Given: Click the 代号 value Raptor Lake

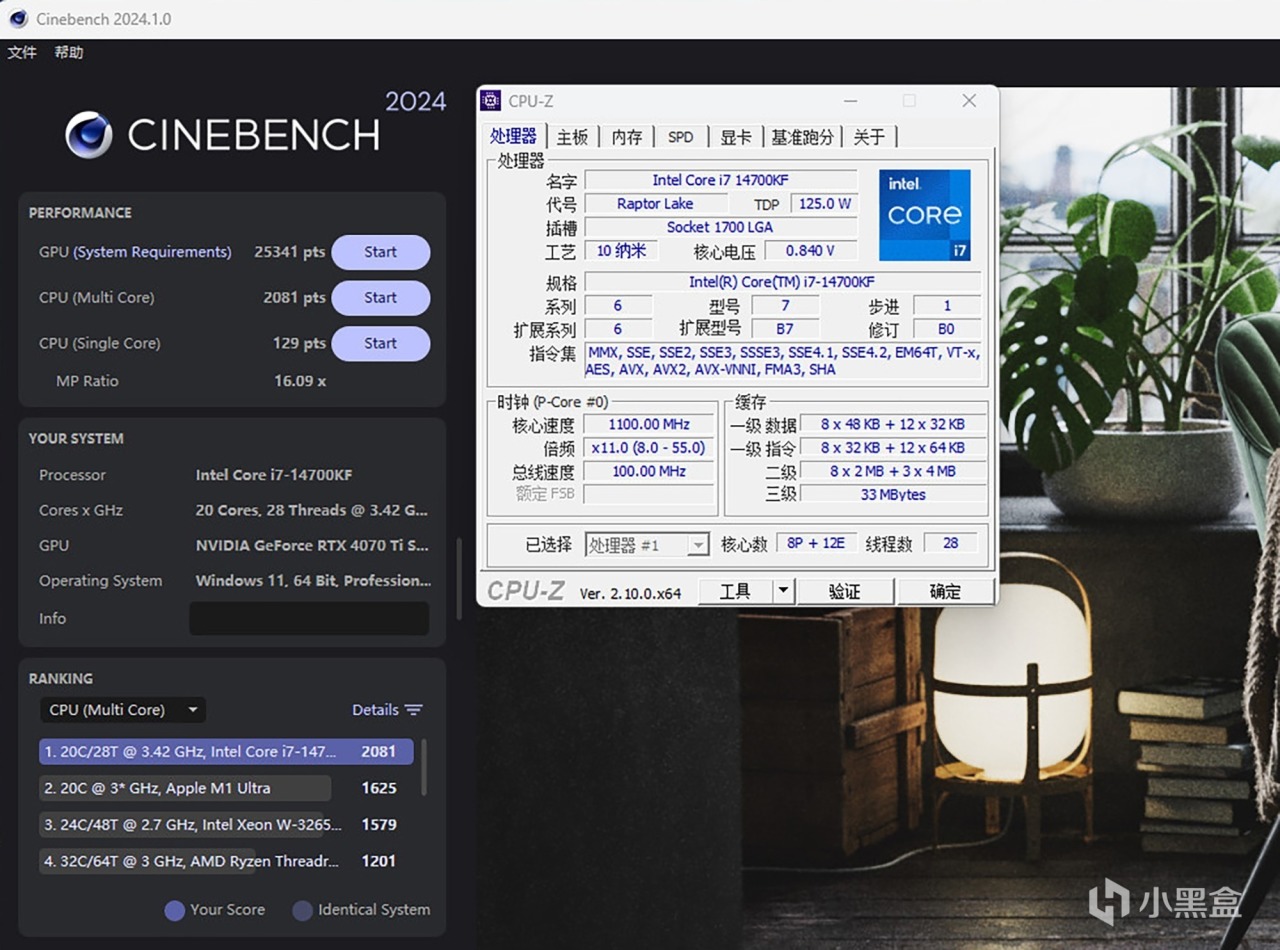Looking at the screenshot, I should (655, 203).
